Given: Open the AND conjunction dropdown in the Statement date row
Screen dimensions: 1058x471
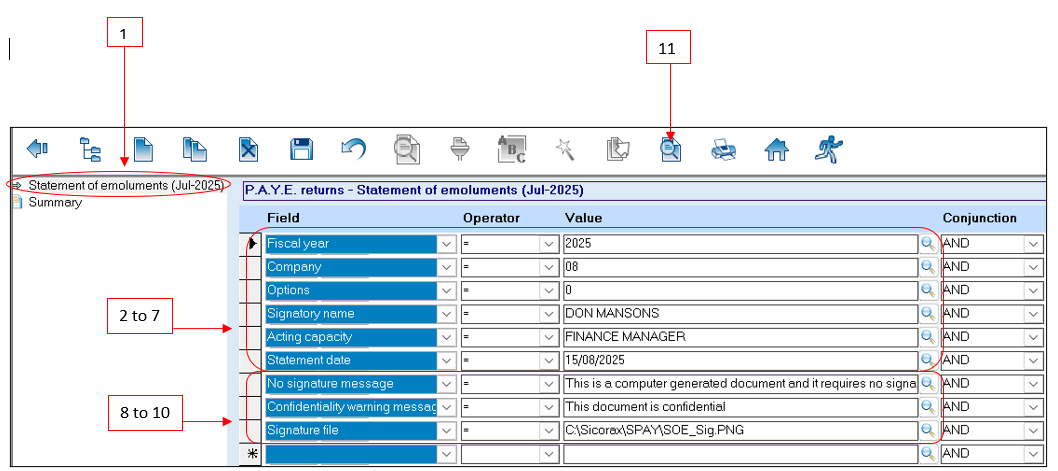Looking at the screenshot, I should (x=1034, y=360).
